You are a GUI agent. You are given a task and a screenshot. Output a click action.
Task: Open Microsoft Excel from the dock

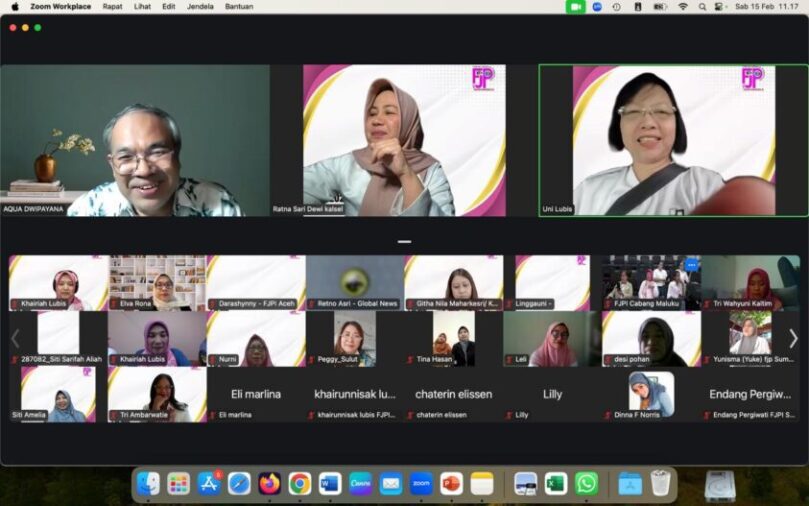[x=556, y=484]
